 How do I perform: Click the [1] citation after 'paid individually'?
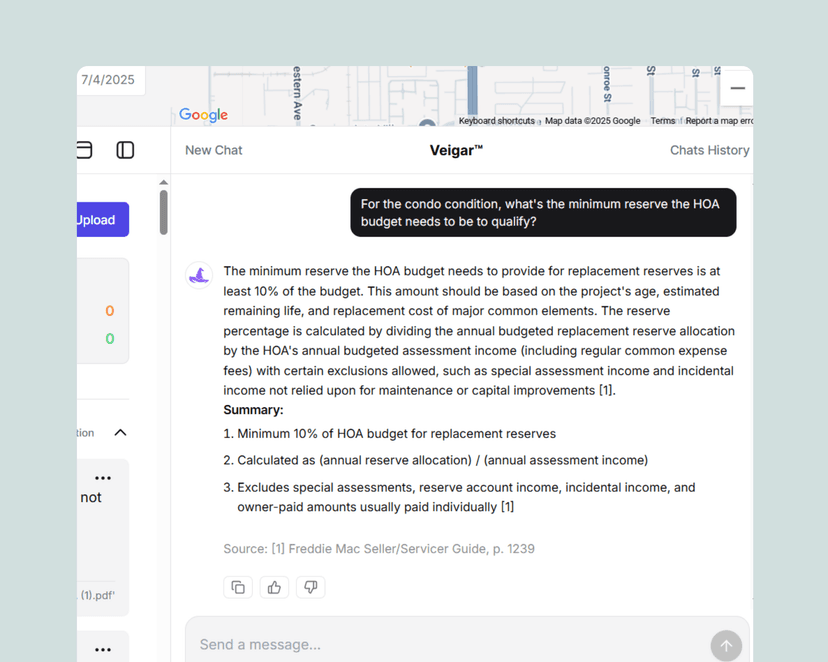click(x=507, y=507)
